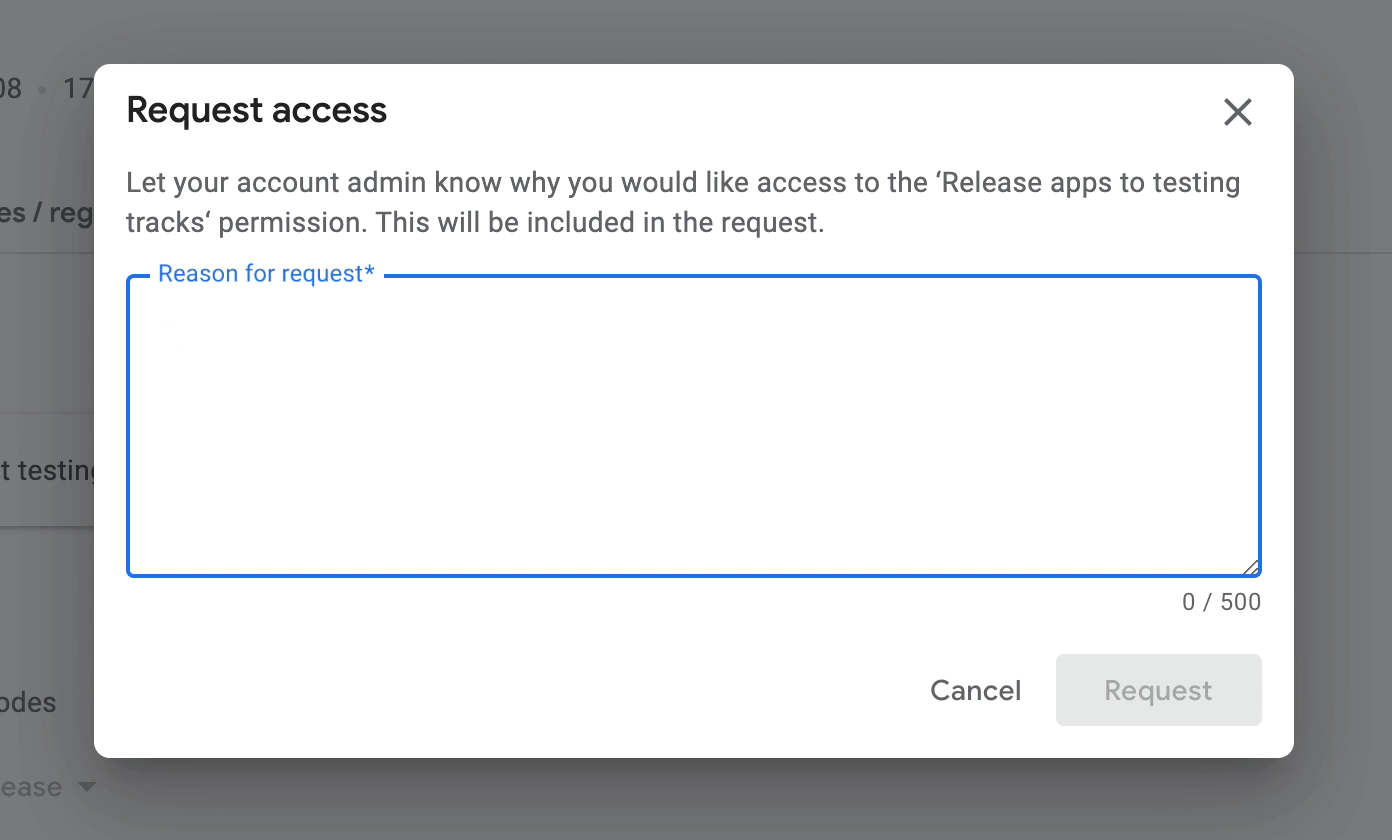Click the 'Request access' dialog title
Viewport: 1392px width, 840px height.
(257, 110)
